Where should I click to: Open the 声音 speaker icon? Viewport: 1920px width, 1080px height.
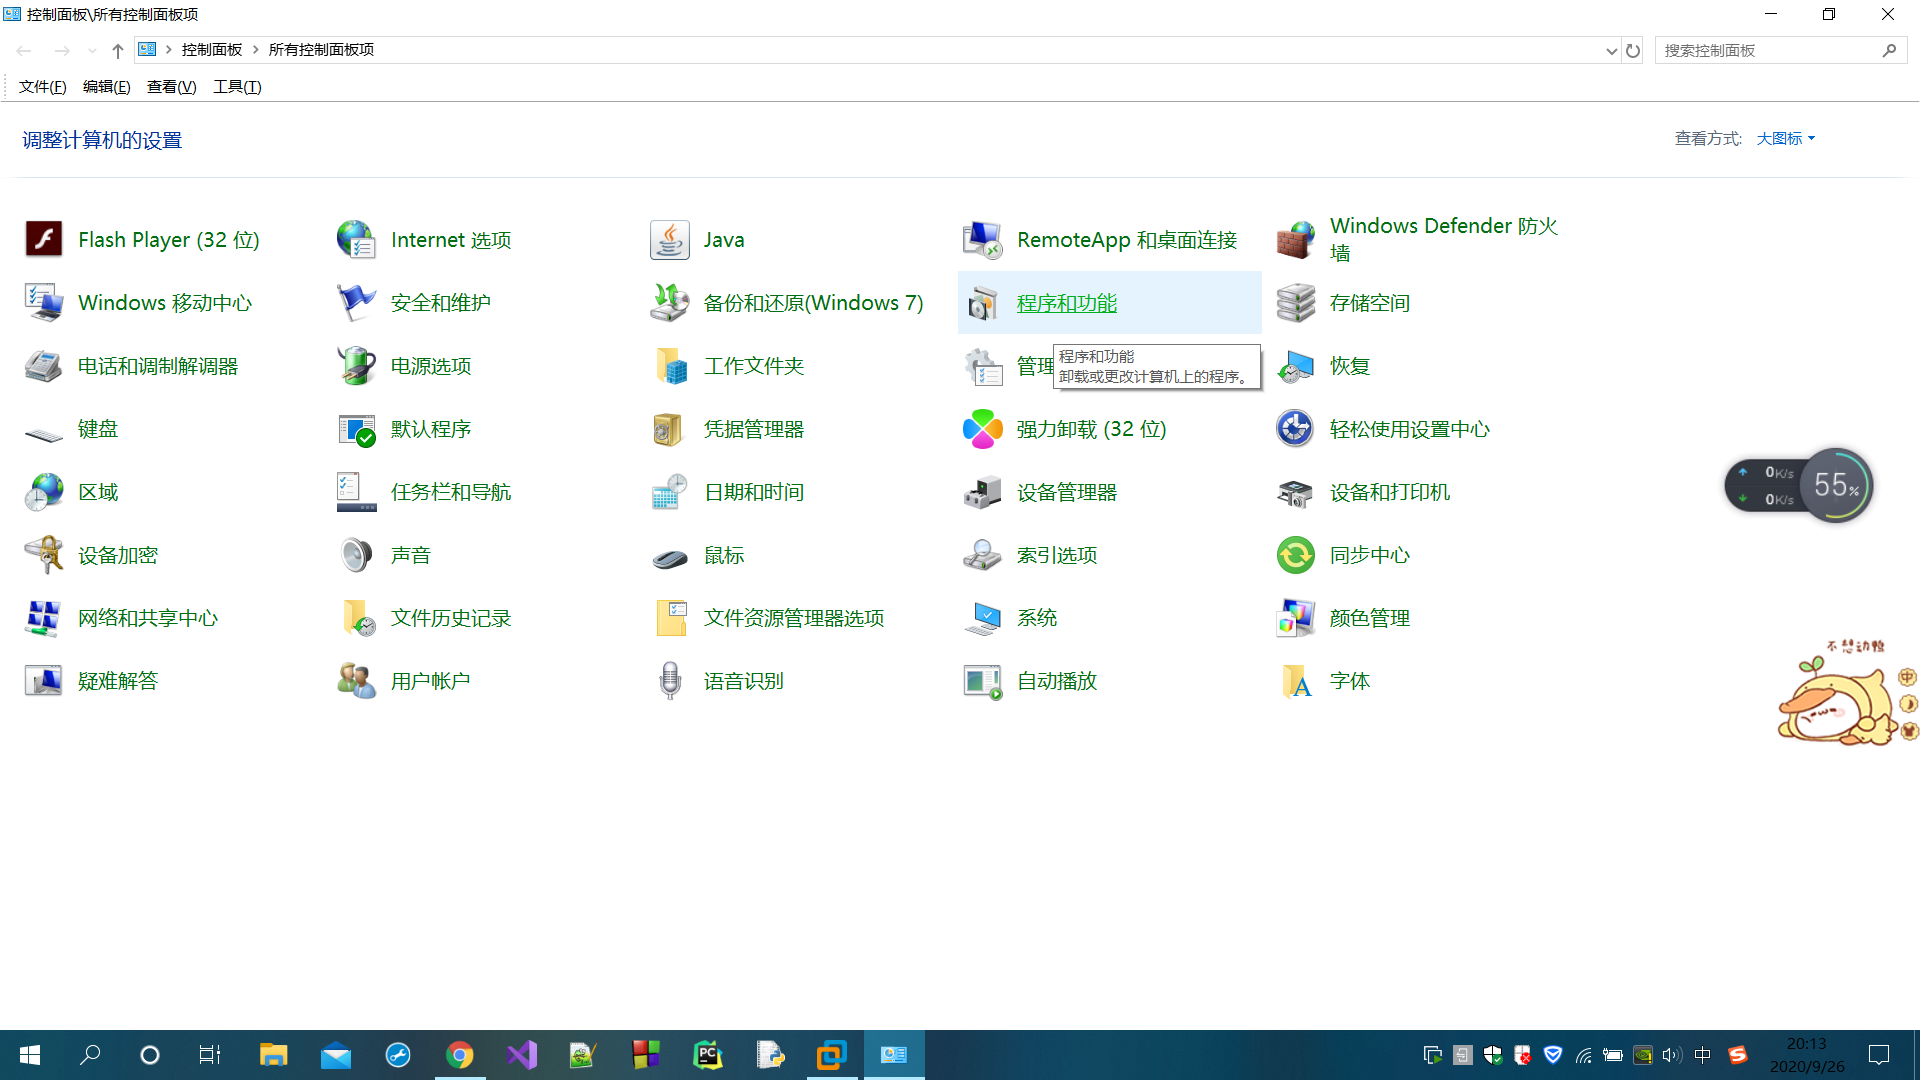(x=356, y=555)
